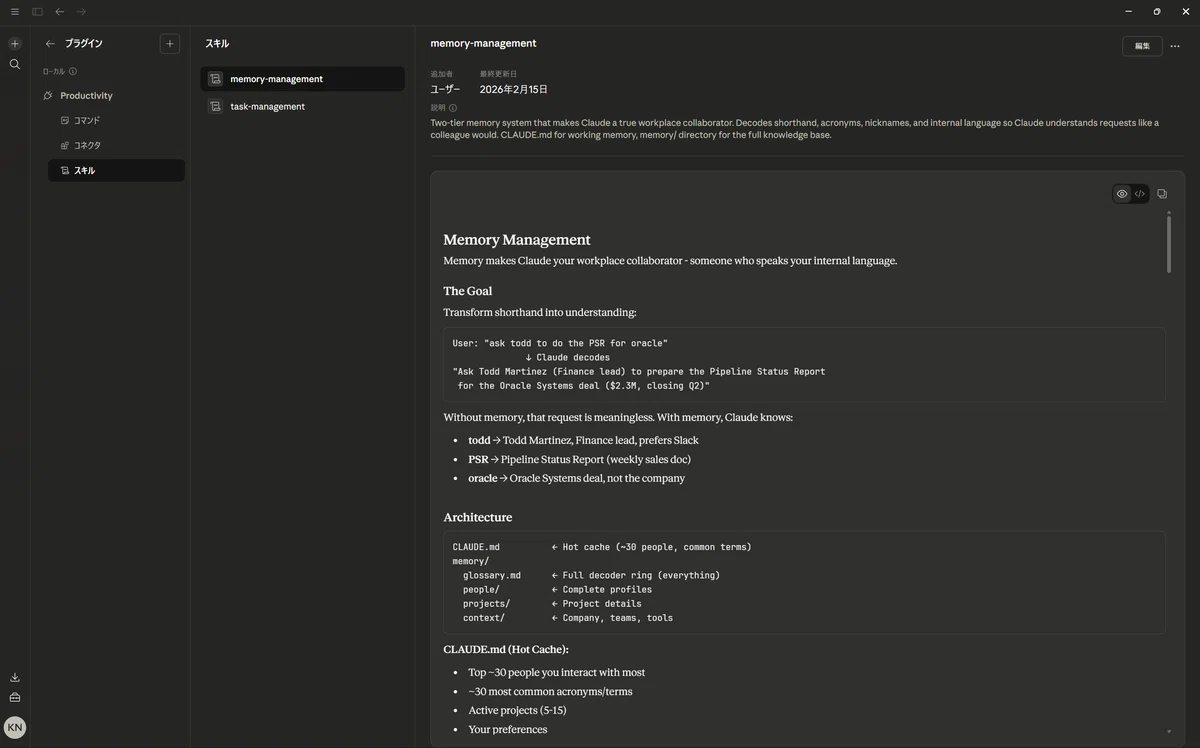Click the memory-management skill icon
This screenshot has height=748, width=1200.
click(215, 79)
